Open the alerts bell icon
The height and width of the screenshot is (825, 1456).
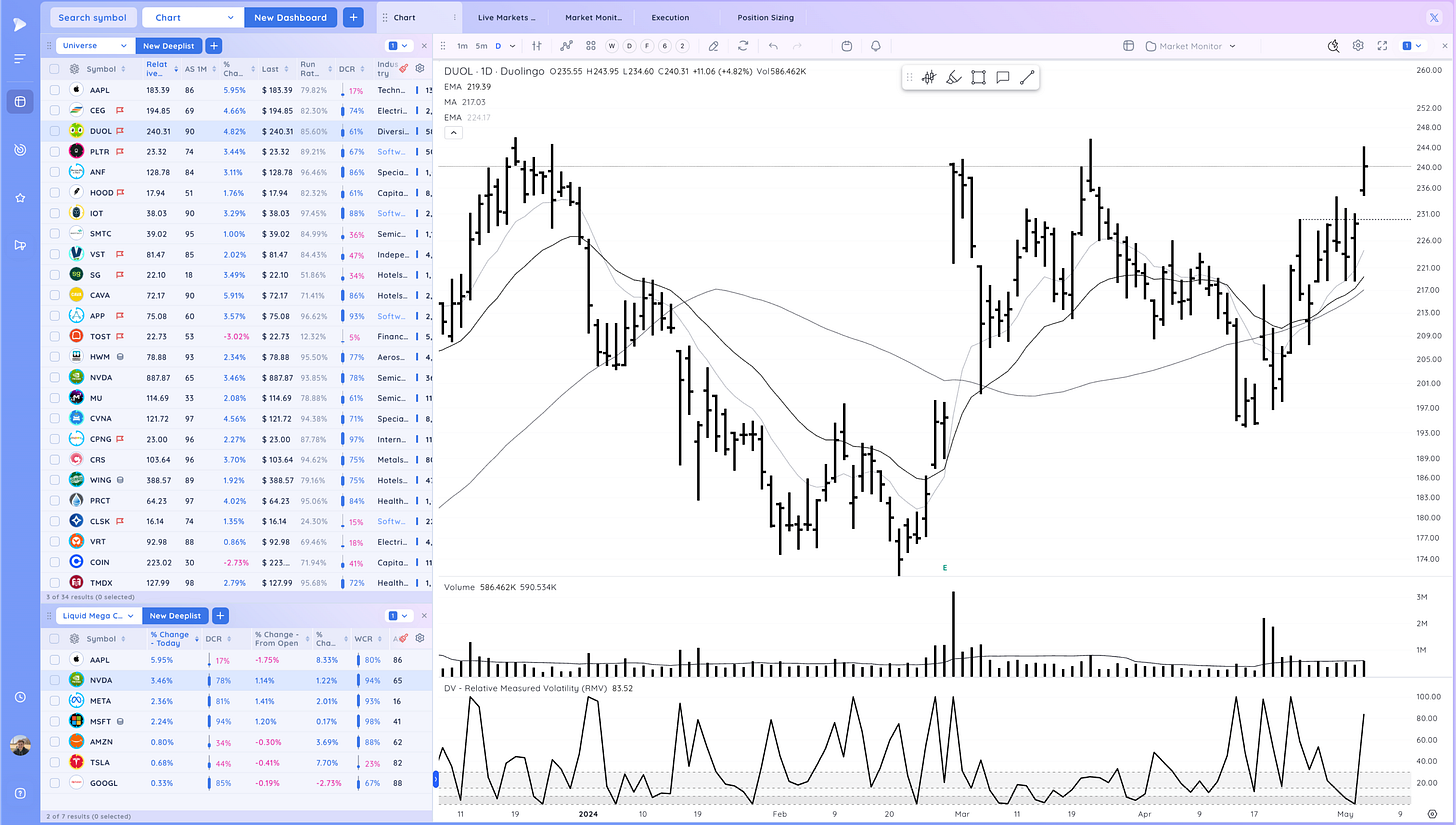(876, 46)
